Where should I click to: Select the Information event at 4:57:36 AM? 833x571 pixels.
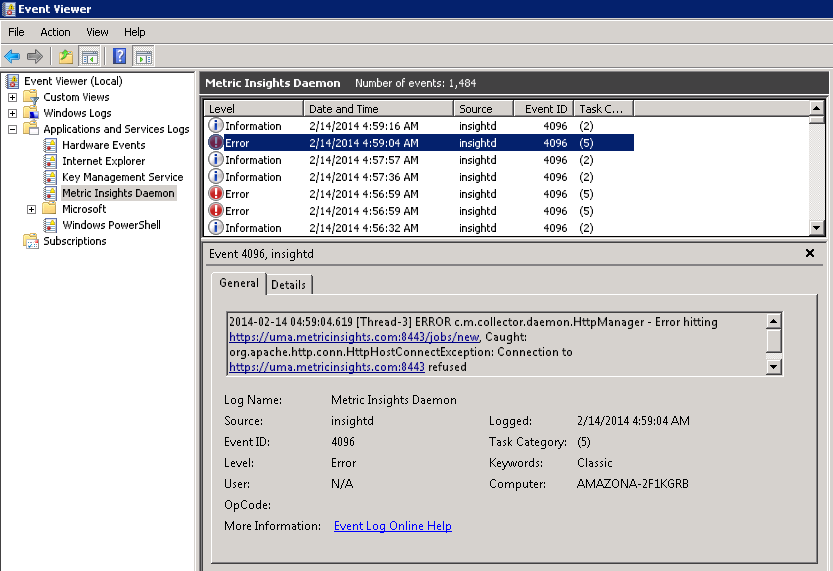(419, 177)
